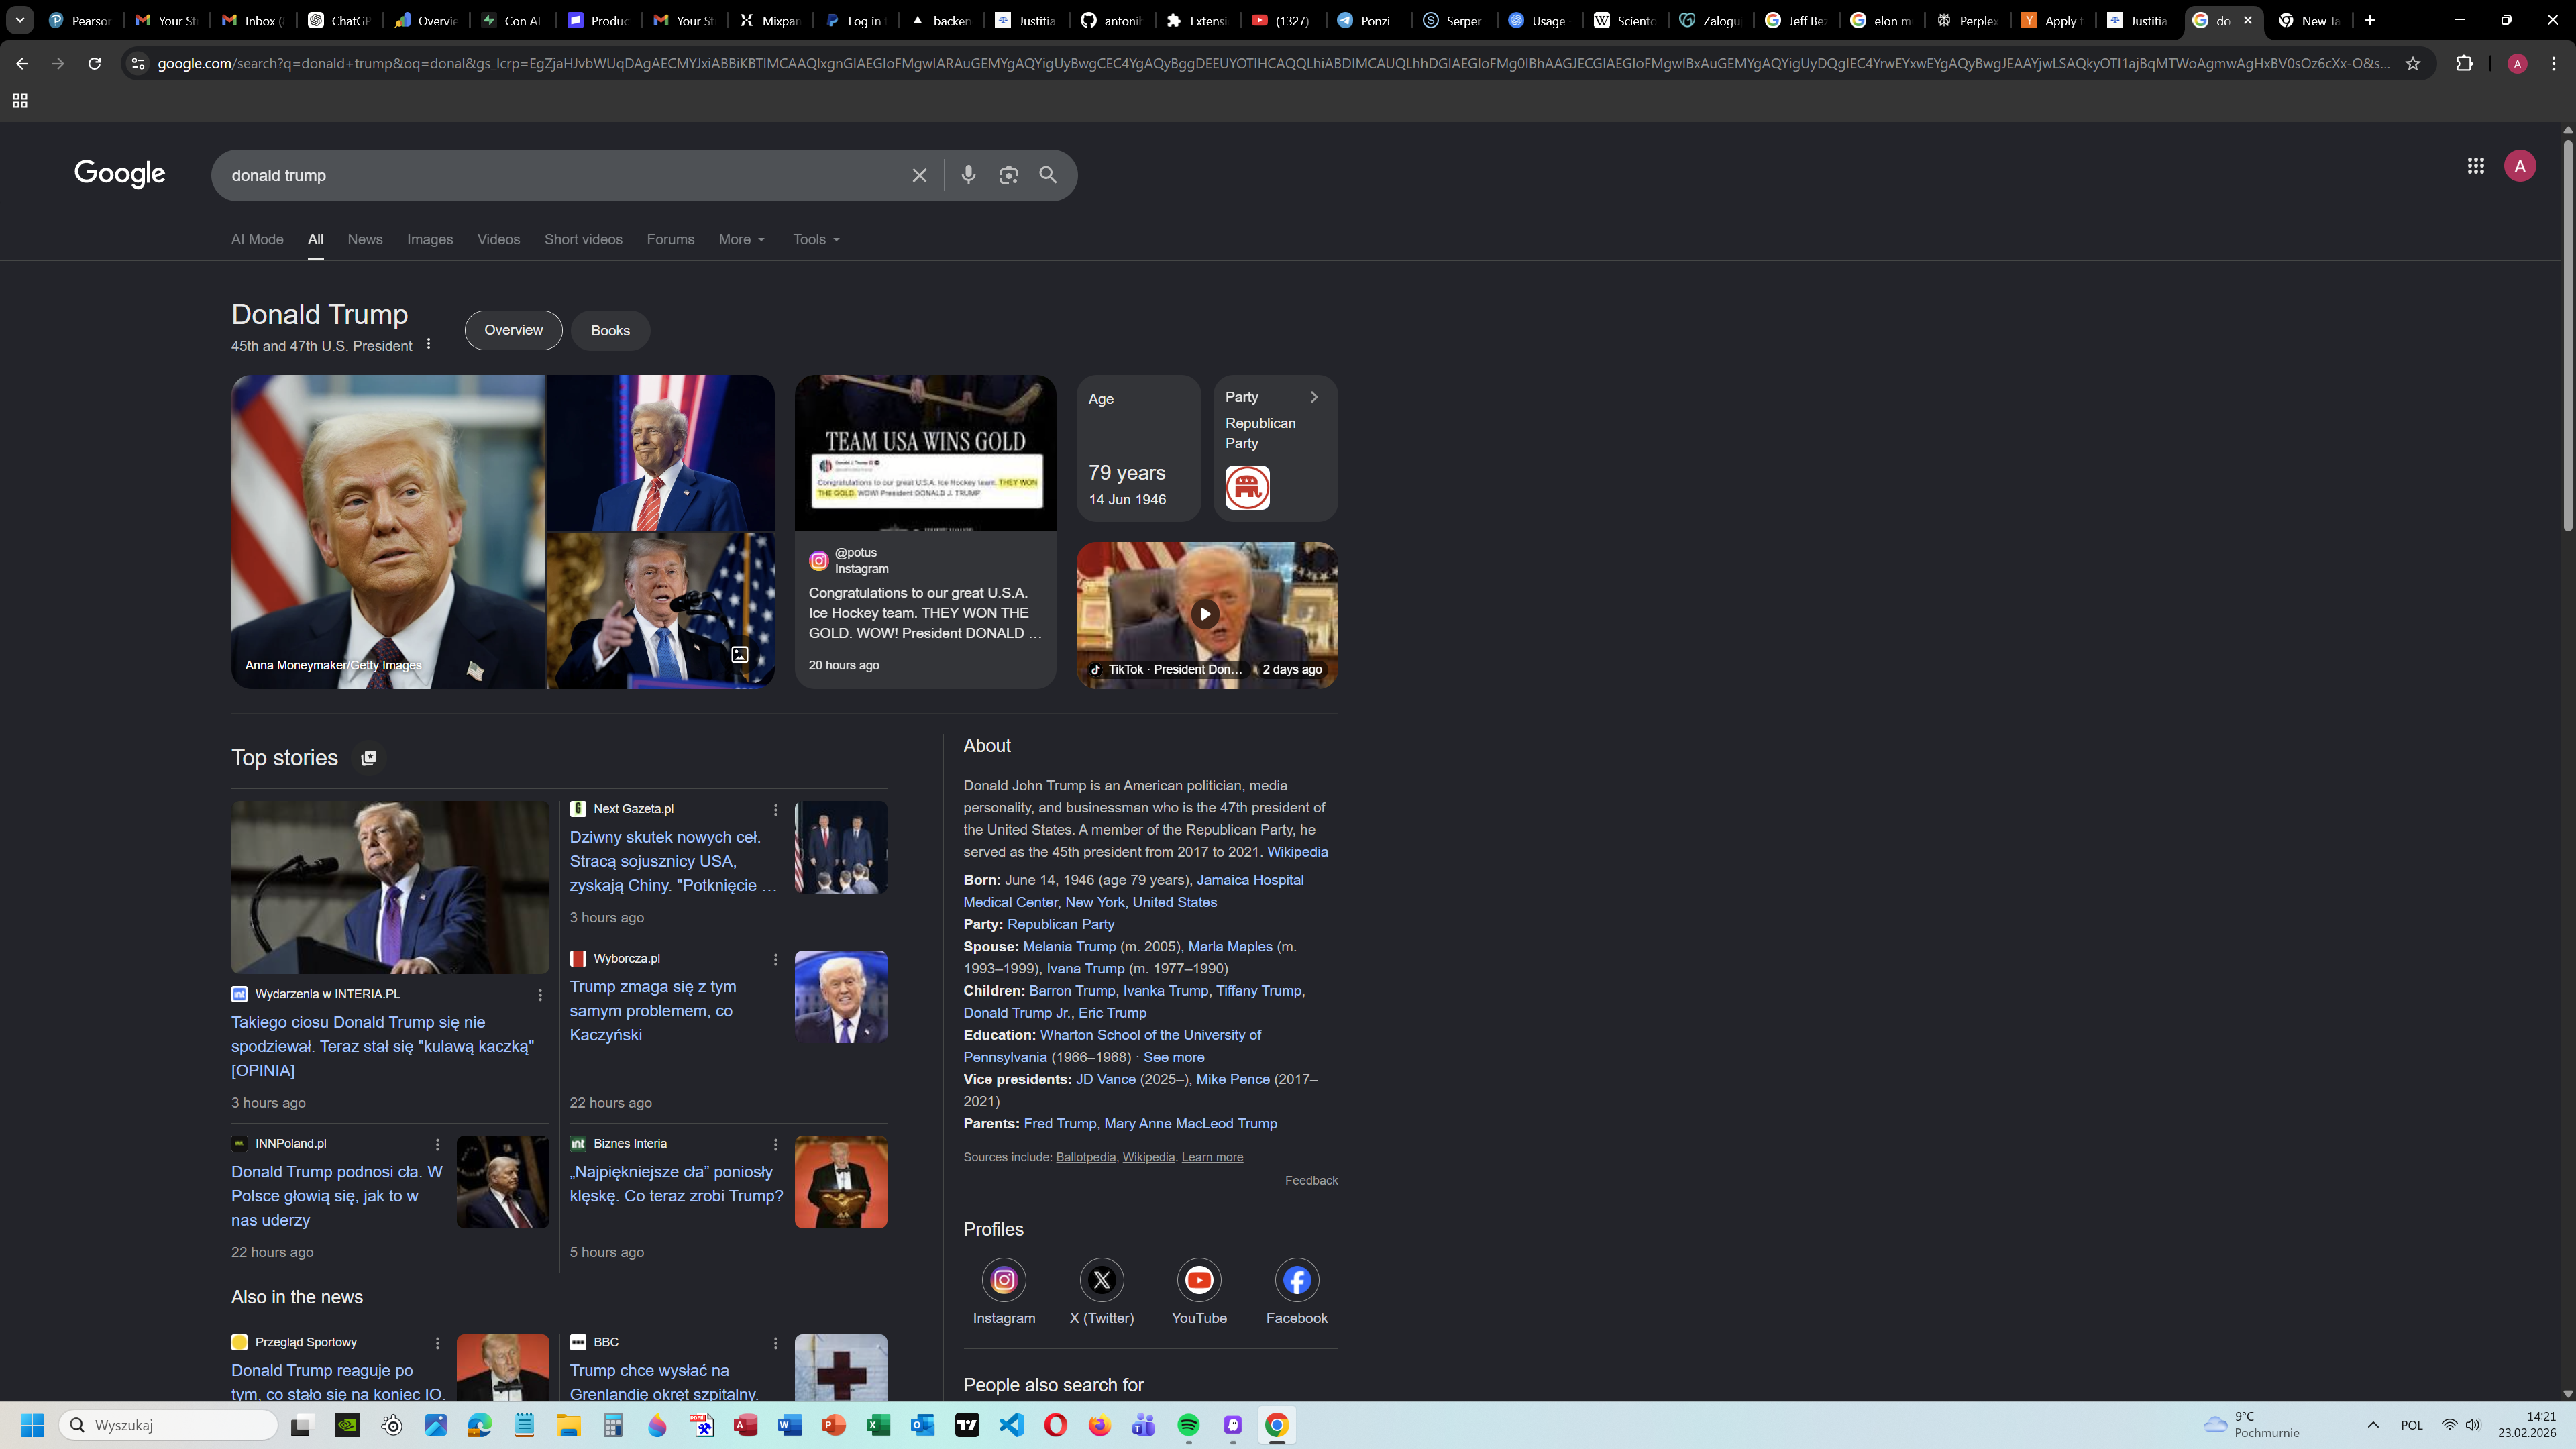Play the TikTok President video

[x=1205, y=613]
